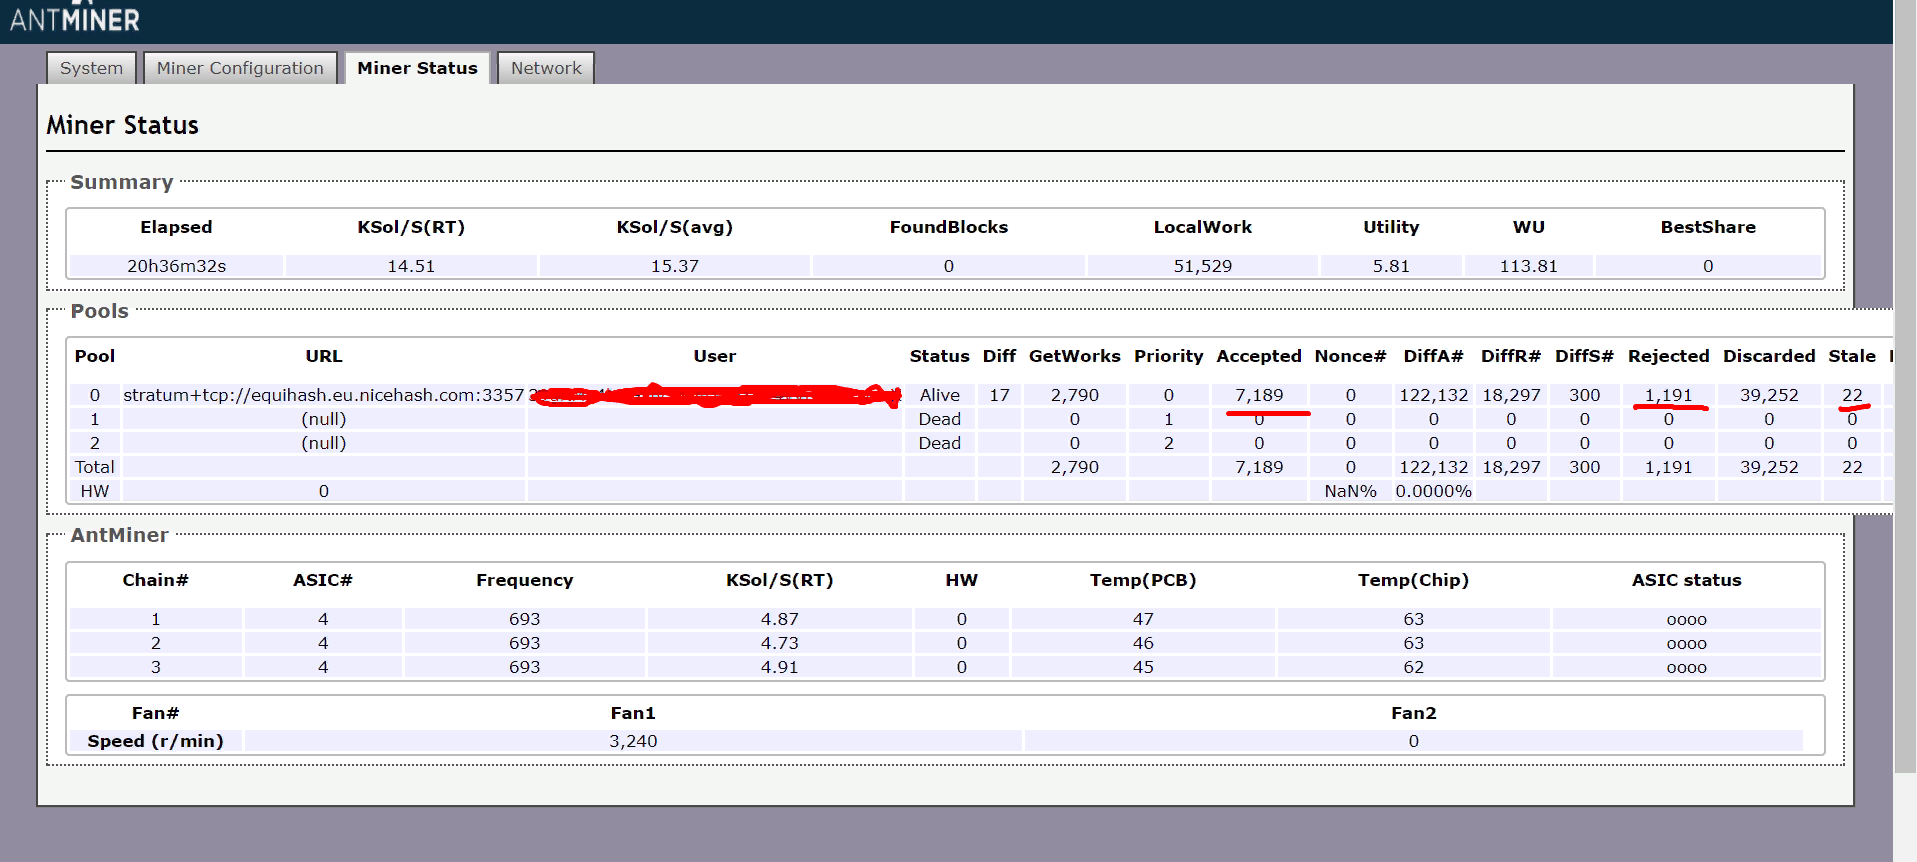Screen dimensions: 1917x862
Task: Click the FoundBlocks column header
Action: tap(948, 227)
